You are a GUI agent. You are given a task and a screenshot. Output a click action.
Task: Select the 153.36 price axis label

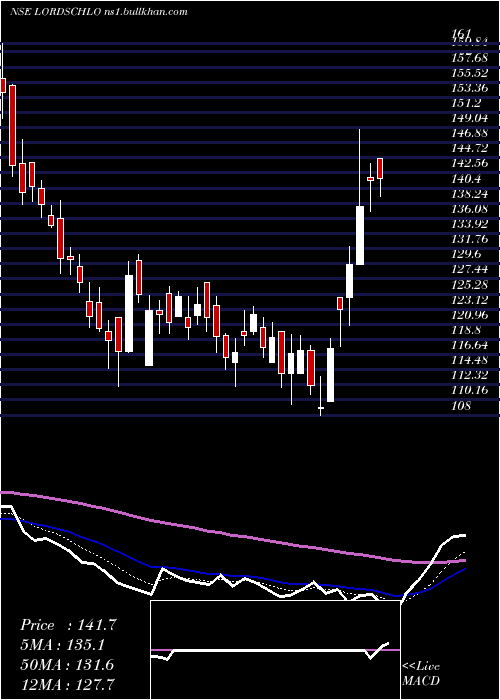click(470, 88)
